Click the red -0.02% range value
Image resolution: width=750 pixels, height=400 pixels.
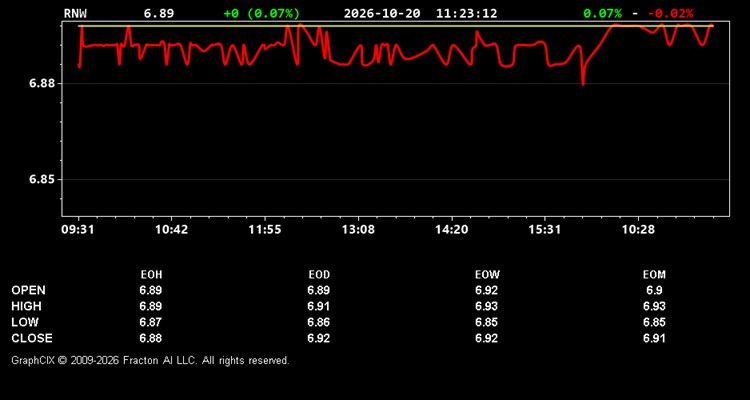(x=670, y=13)
